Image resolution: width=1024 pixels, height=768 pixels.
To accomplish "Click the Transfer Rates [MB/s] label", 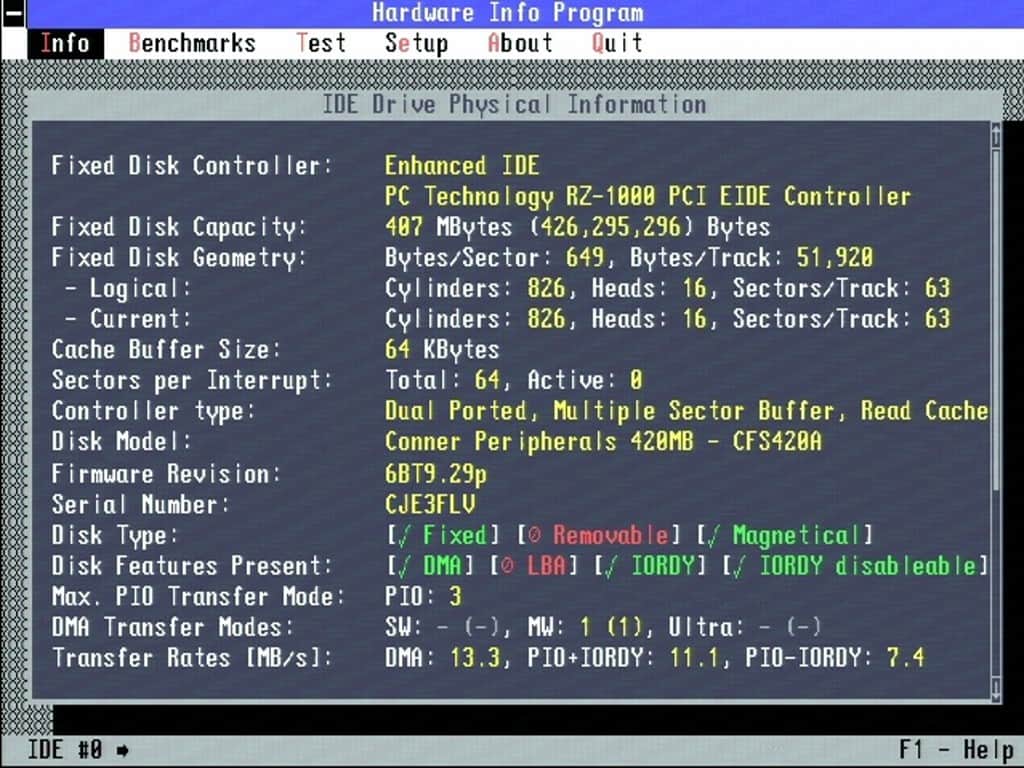I will coord(192,658).
